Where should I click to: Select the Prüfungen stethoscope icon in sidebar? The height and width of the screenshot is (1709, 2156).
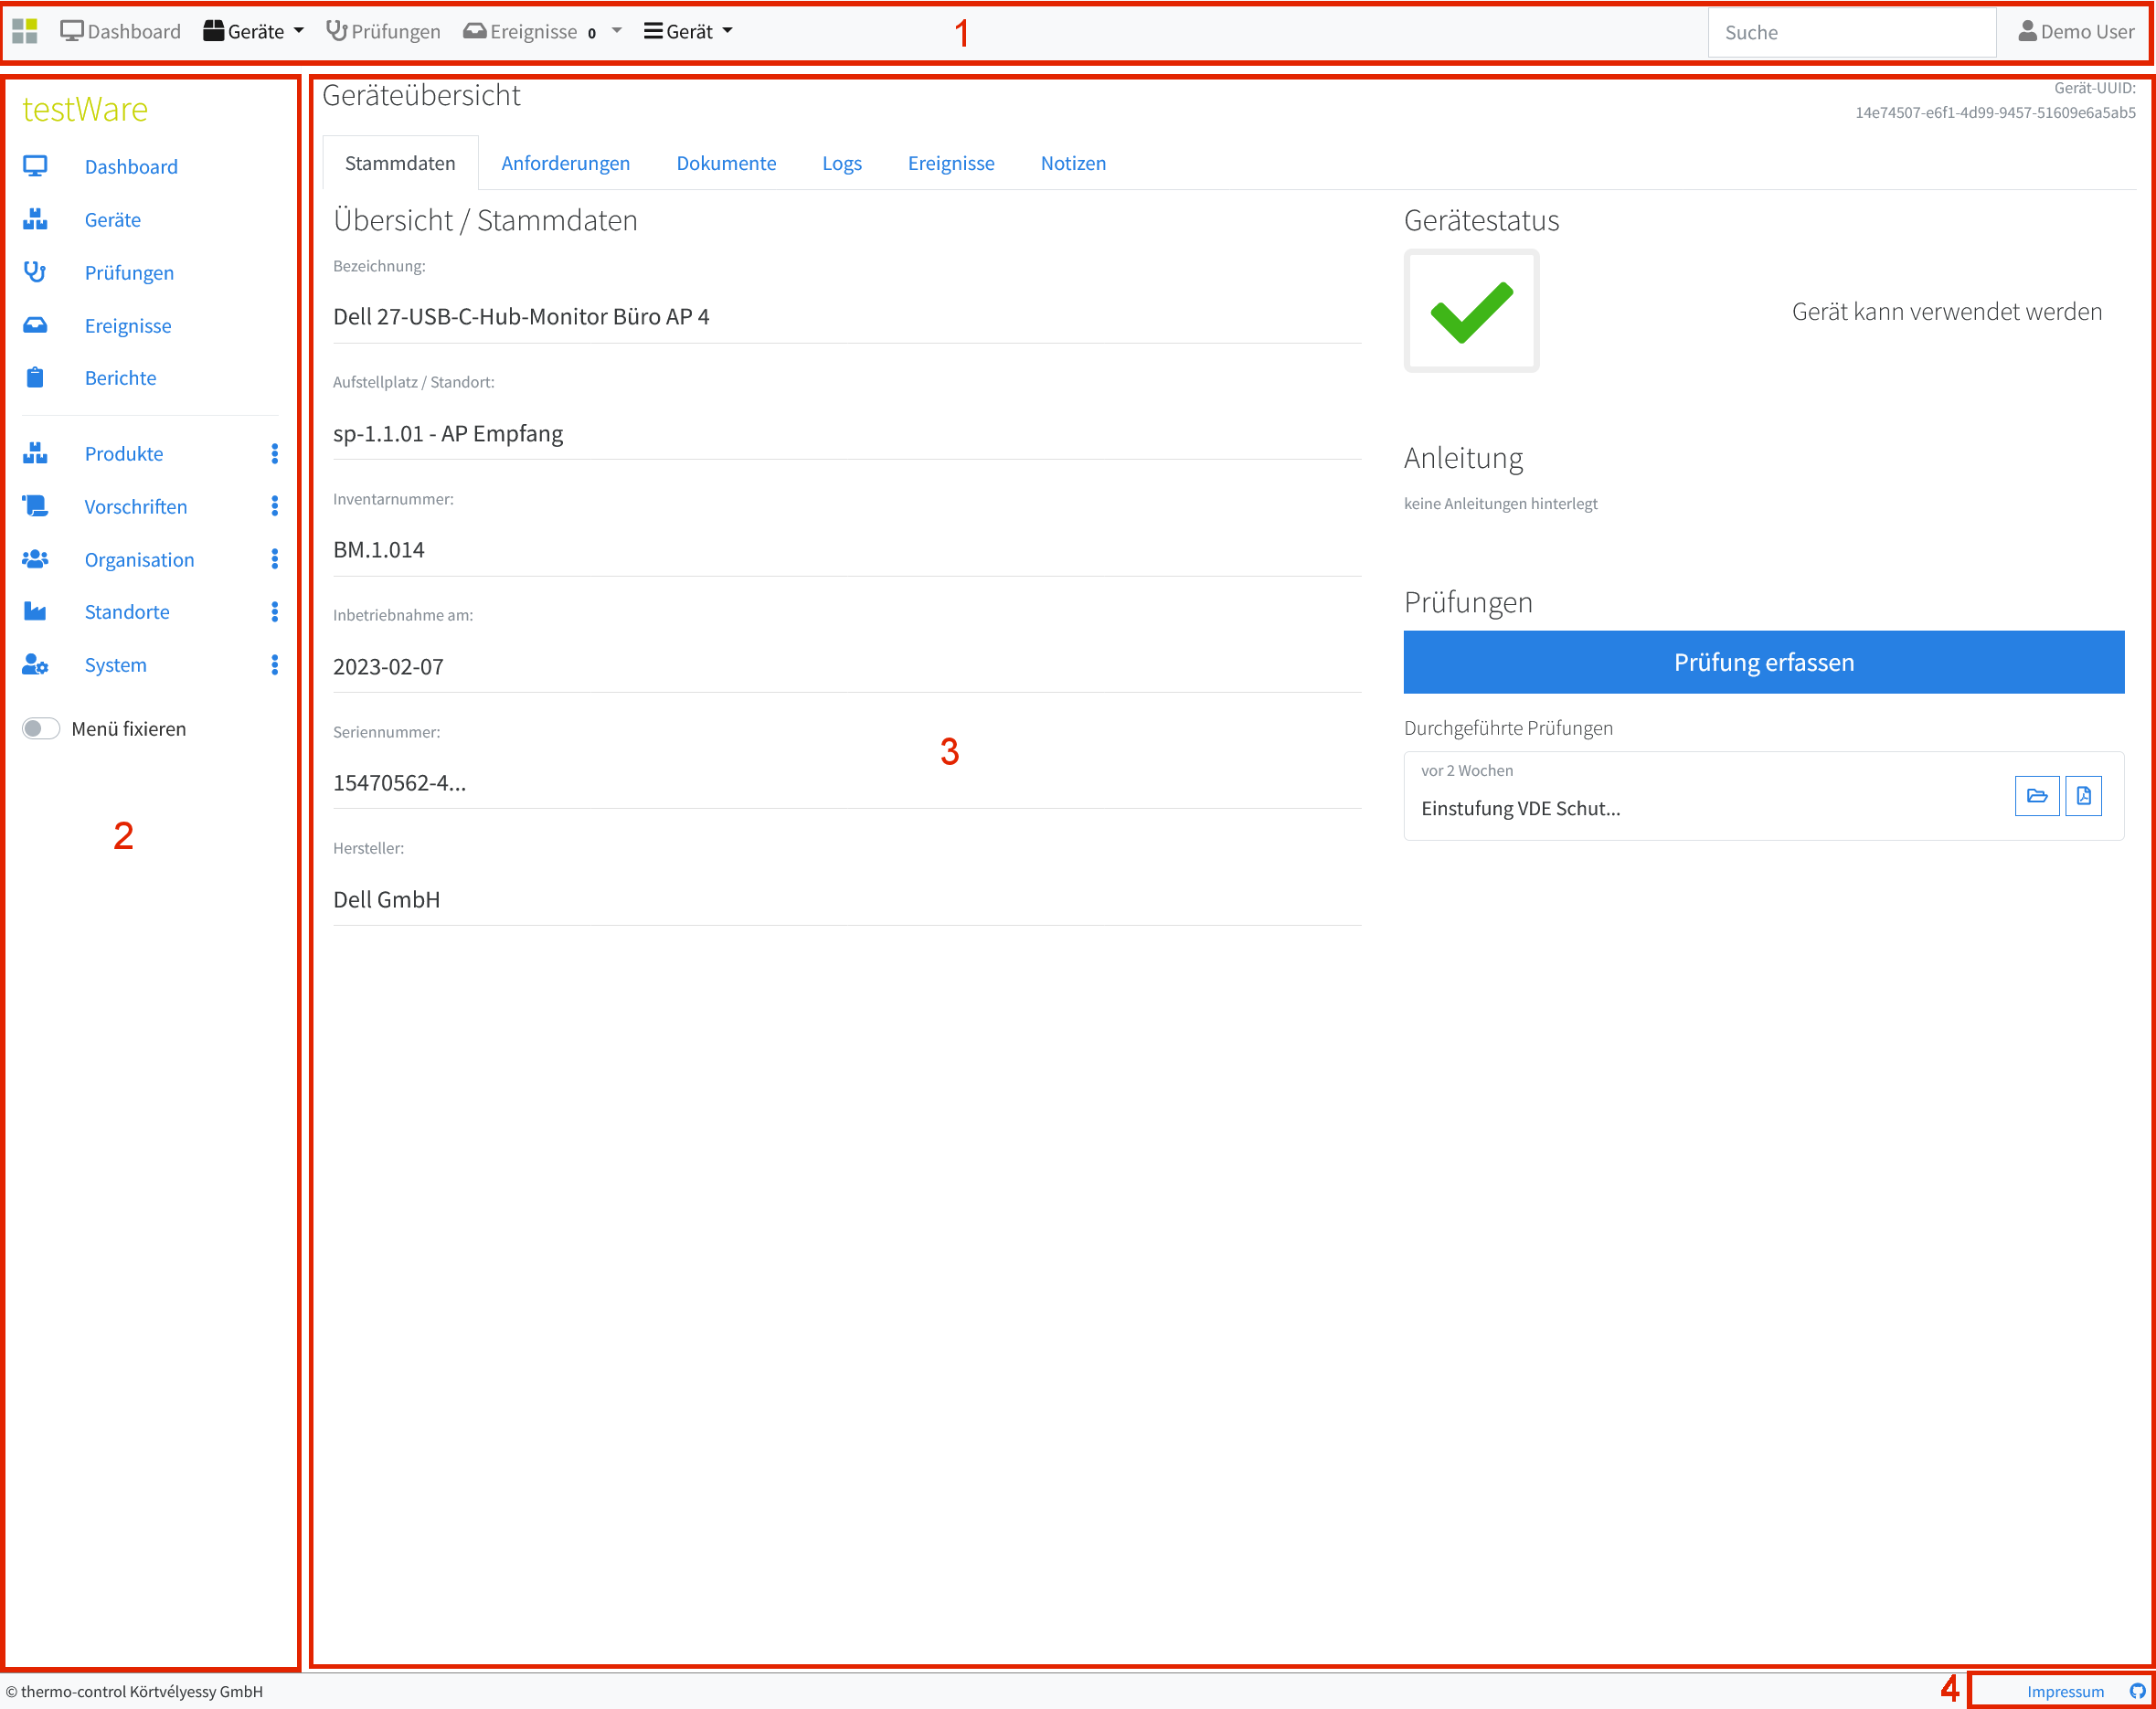pos(36,271)
